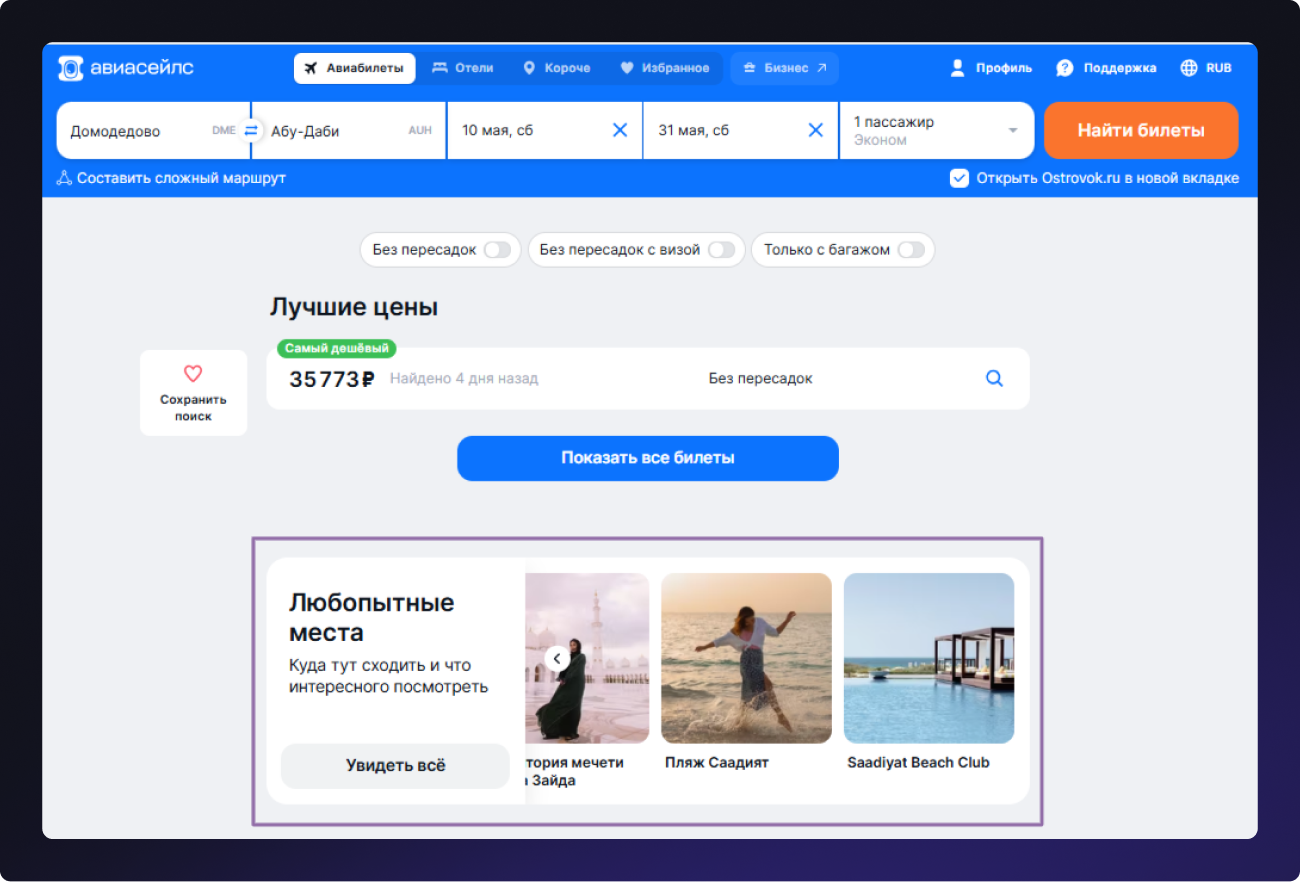Click the swap departure and destination icon
This screenshot has width=1300, height=882.
pyautogui.click(x=250, y=130)
